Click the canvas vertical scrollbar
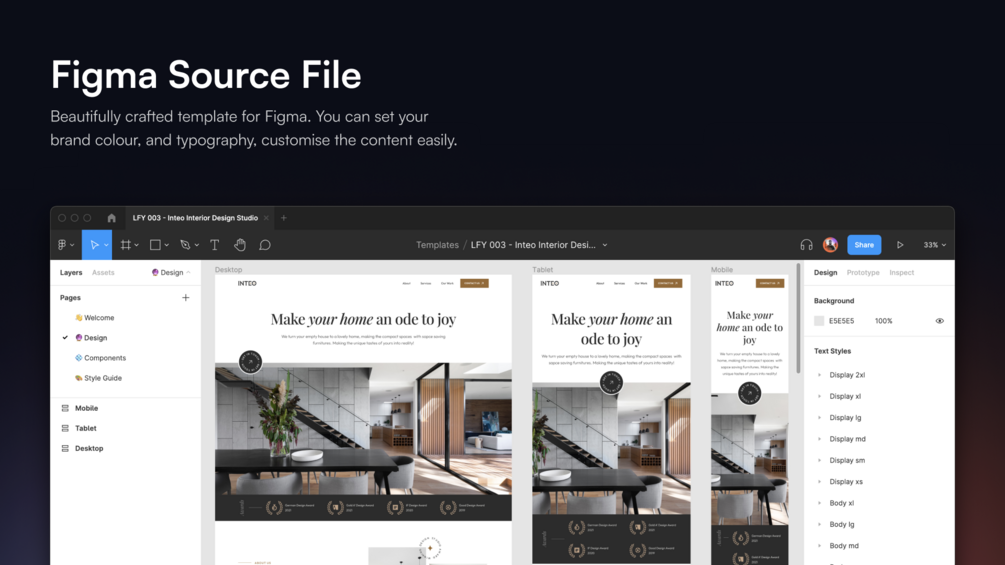The height and width of the screenshot is (565, 1005). (x=798, y=318)
